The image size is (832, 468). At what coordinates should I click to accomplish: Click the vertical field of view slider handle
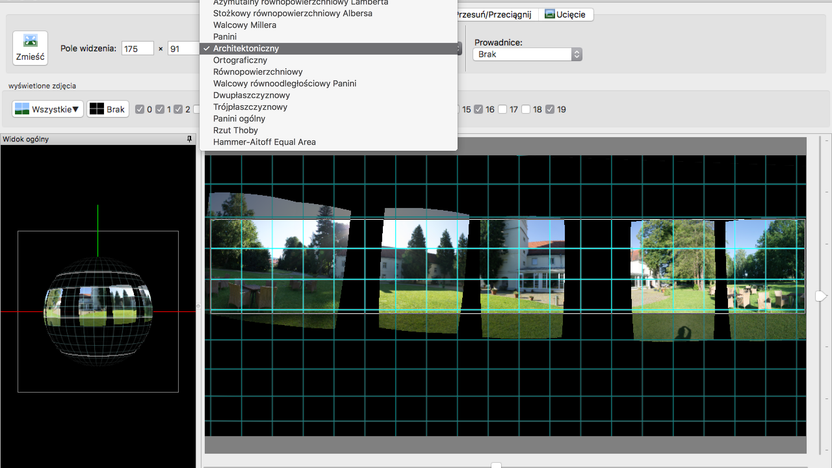point(821,296)
